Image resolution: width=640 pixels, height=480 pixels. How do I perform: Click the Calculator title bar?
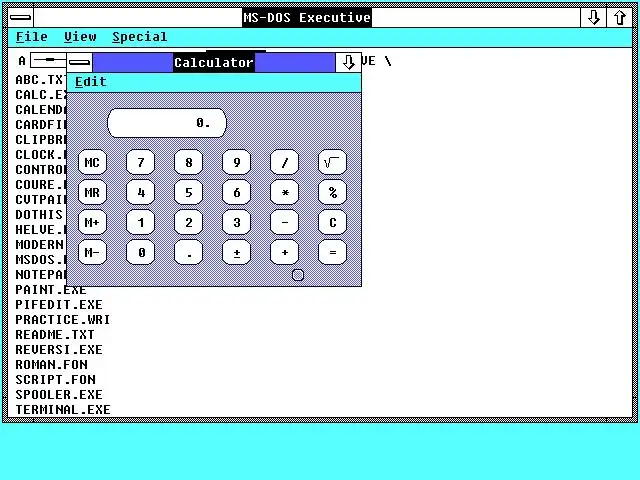pos(214,62)
